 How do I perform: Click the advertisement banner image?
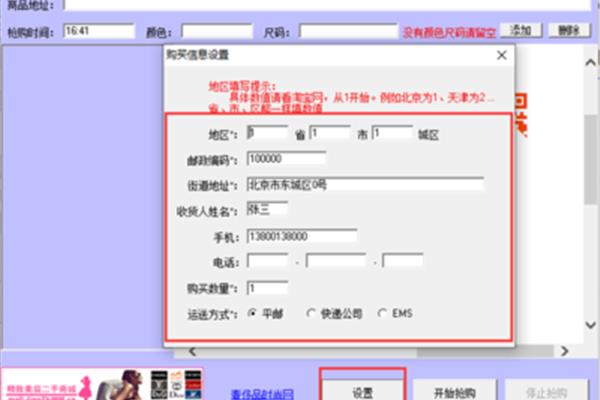pyautogui.click(x=103, y=384)
